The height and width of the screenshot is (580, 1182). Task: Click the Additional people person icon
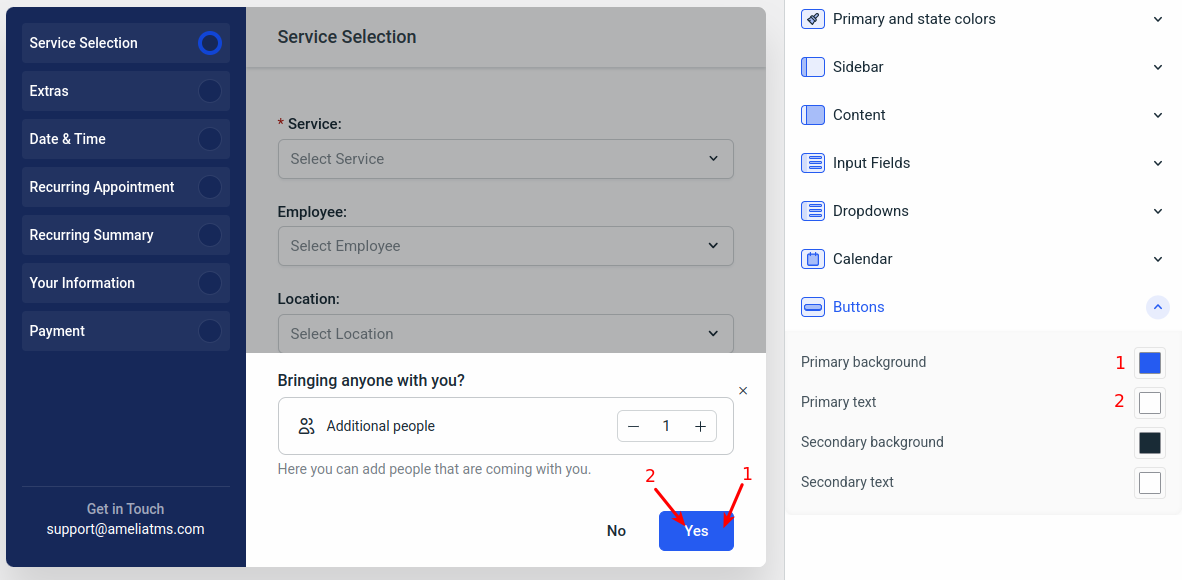pyautogui.click(x=307, y=425)
